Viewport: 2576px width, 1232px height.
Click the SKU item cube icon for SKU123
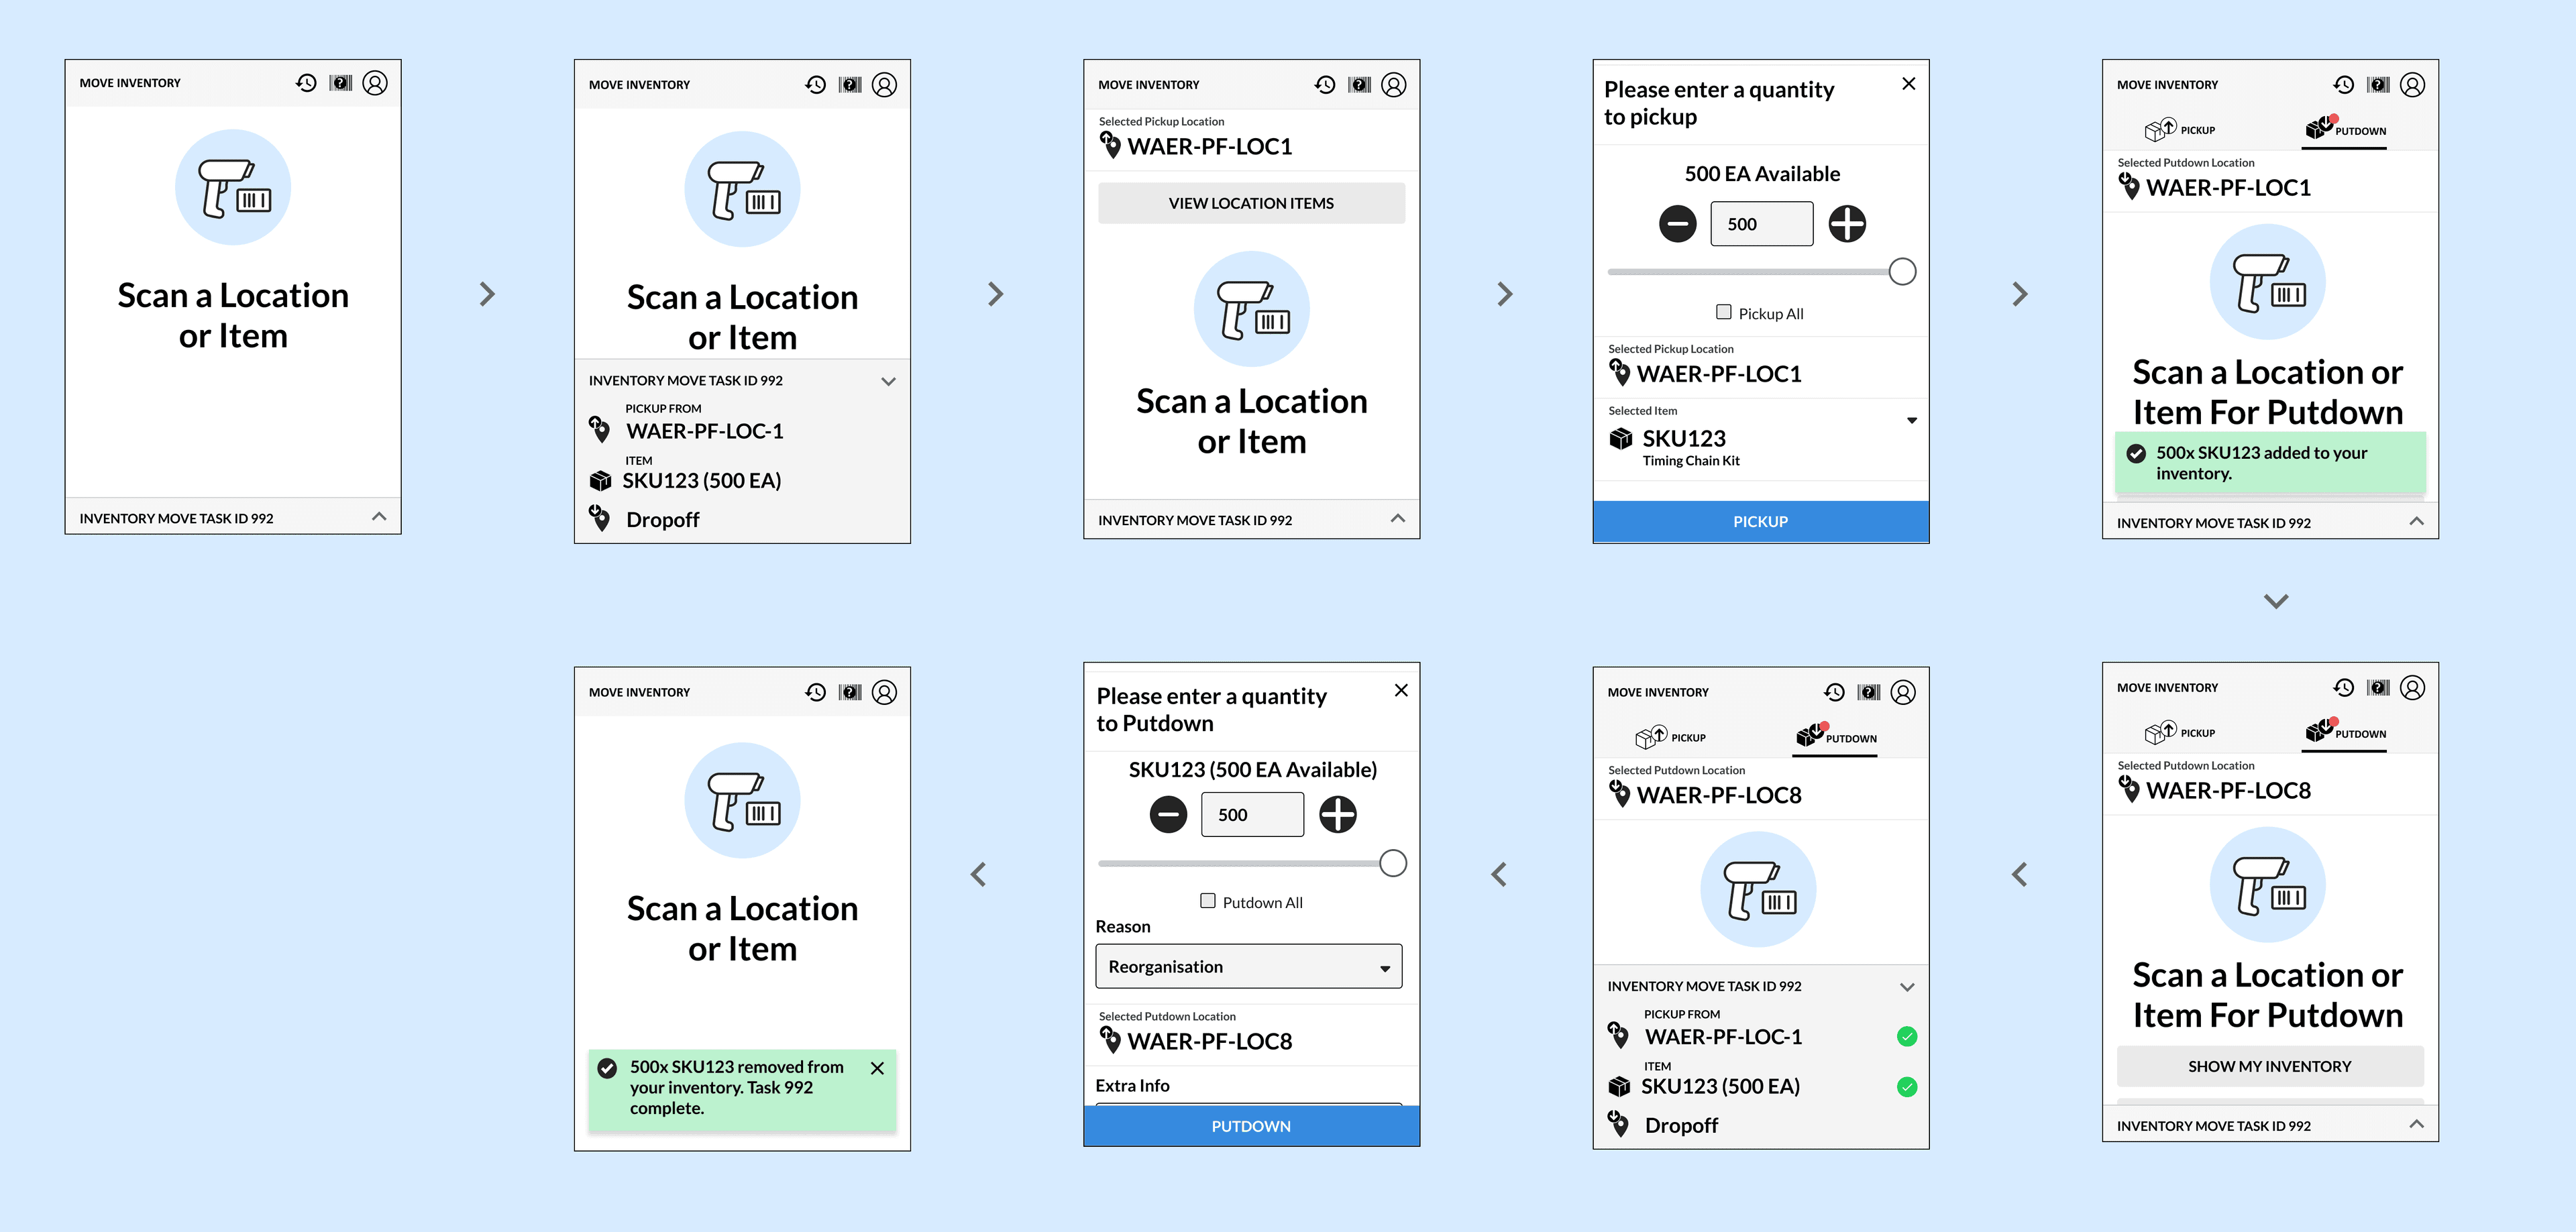(603, 482)
